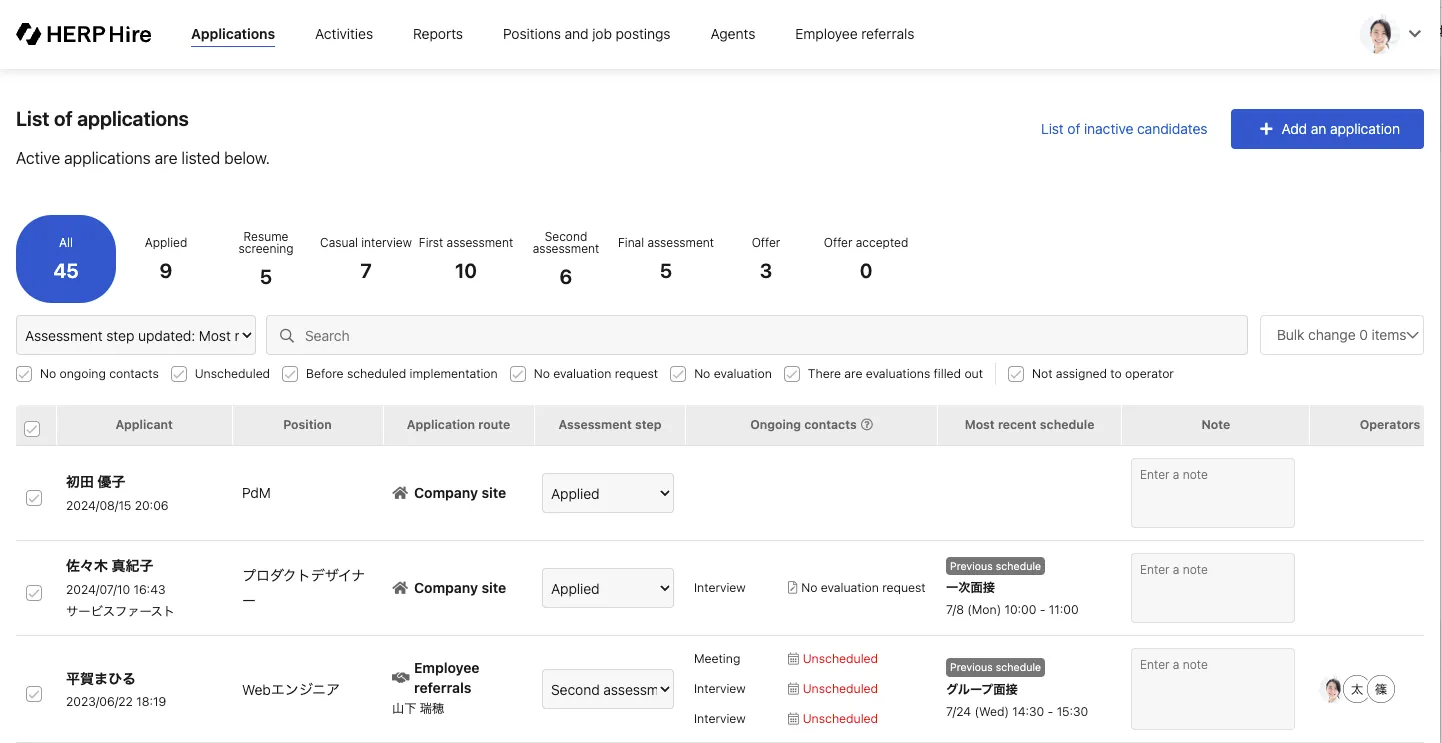Expand the Bulk change 0 items dropdown
Viewport: 1442px width, 743px height.
coord(1342,336)
